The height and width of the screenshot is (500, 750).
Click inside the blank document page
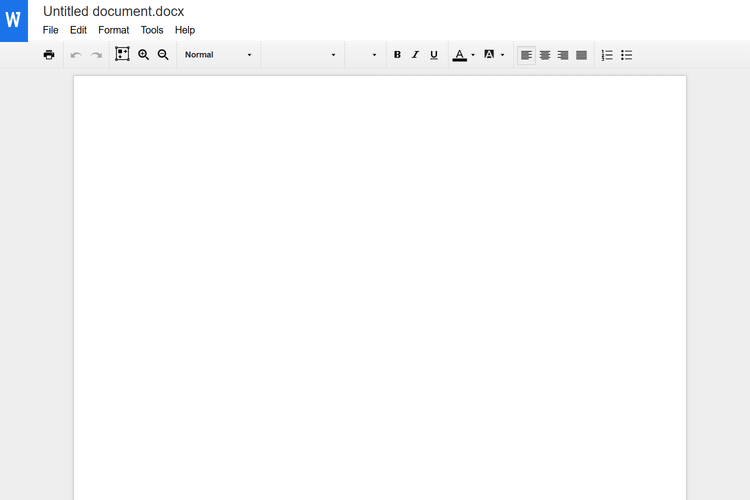380,287
